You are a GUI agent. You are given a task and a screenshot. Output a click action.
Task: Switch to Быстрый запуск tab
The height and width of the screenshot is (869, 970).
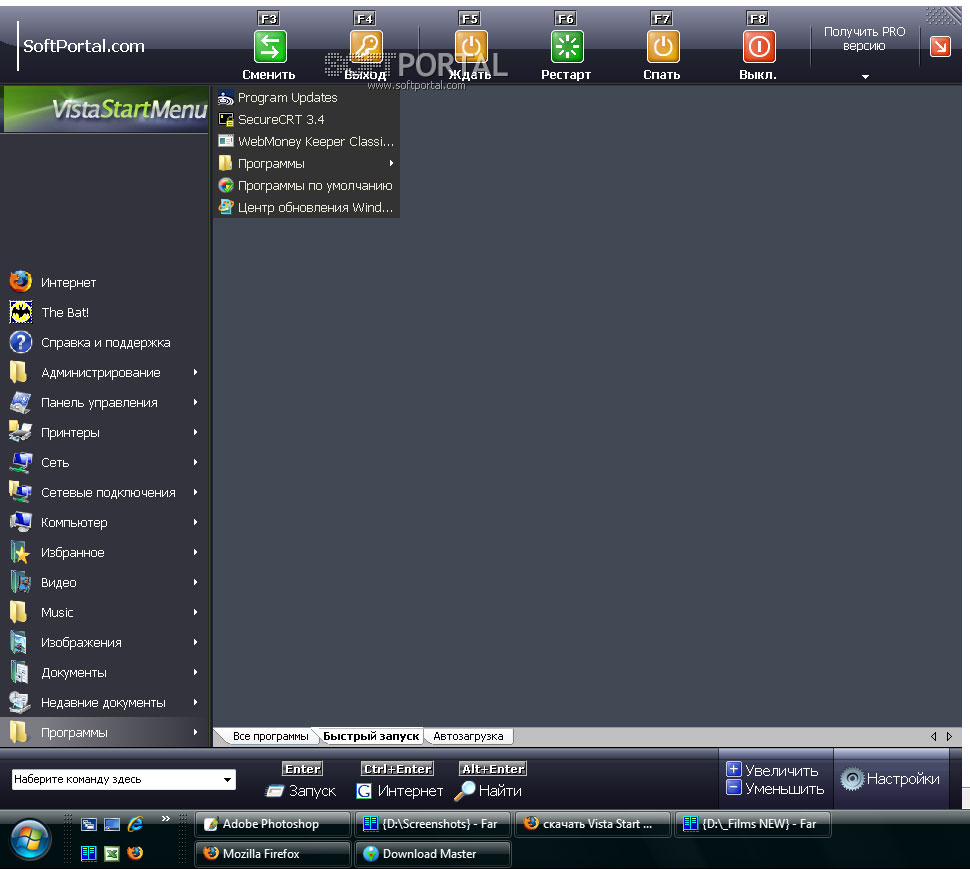pyautogui.click(x=371, y=736)
